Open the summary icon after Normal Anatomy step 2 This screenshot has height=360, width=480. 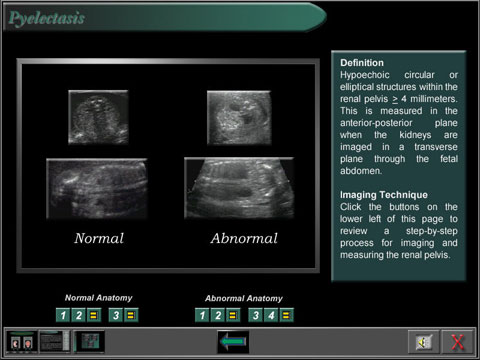click(94, 315)
